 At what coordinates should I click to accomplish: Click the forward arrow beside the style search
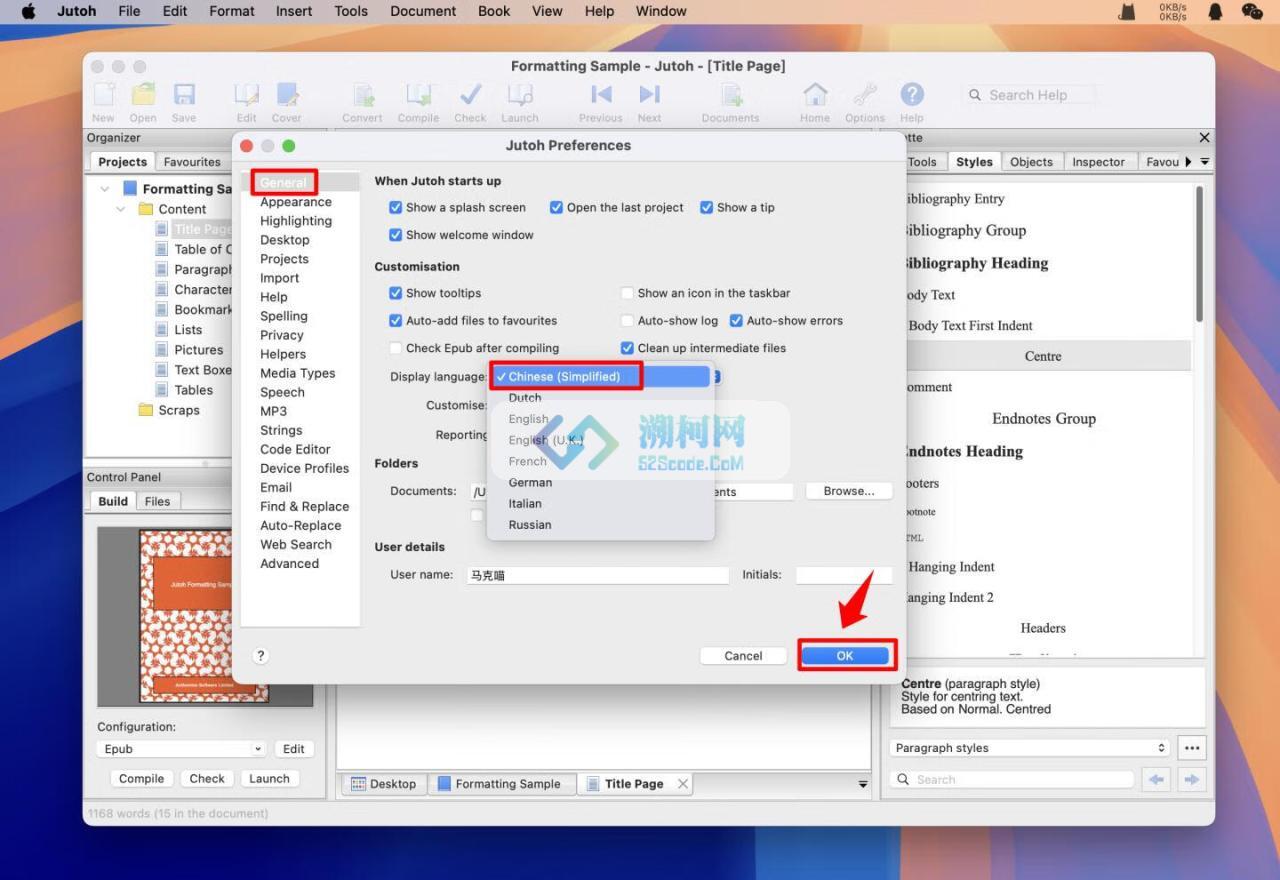1191,779
